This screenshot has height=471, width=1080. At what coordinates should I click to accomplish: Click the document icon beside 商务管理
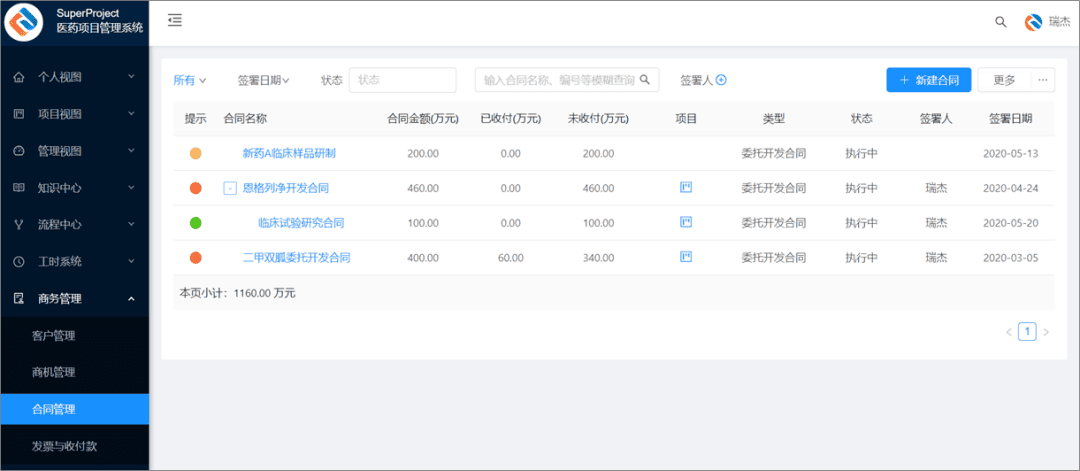tap(19, 299)
